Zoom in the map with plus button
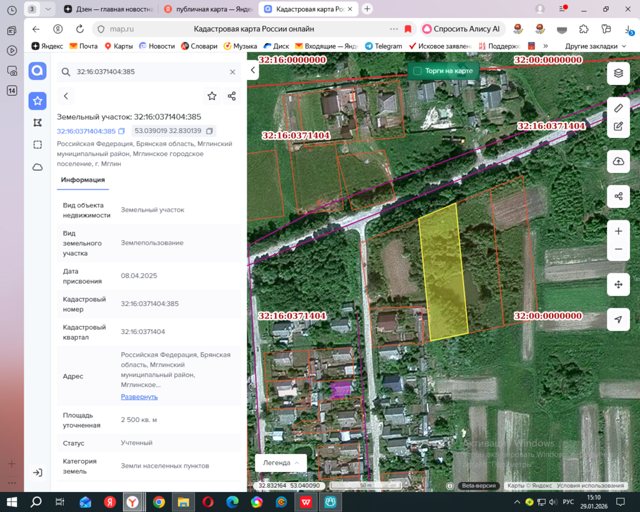The width and height of the screenshot is (640, 512). (x=618, y=231)
